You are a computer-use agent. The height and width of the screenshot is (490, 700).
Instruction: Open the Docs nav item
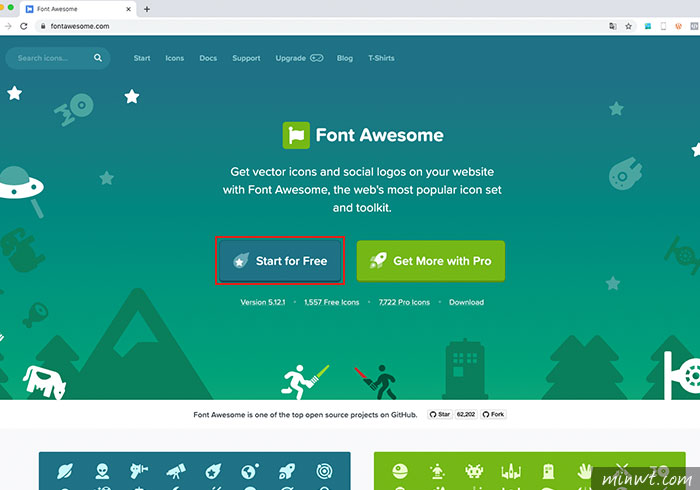208,58
